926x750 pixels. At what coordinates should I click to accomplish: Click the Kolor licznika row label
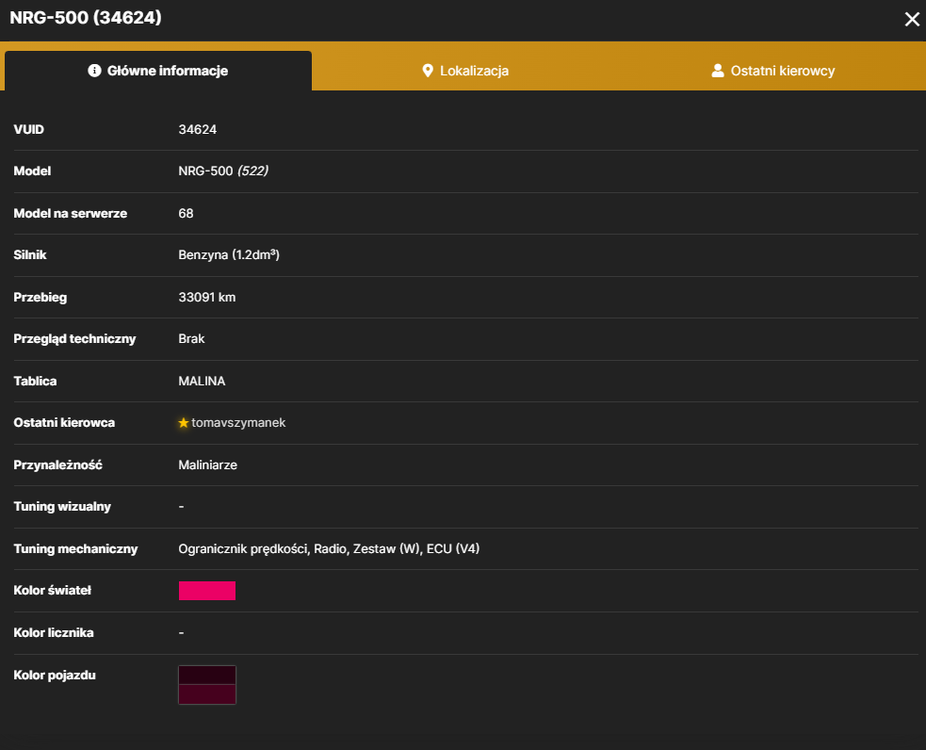54,632
